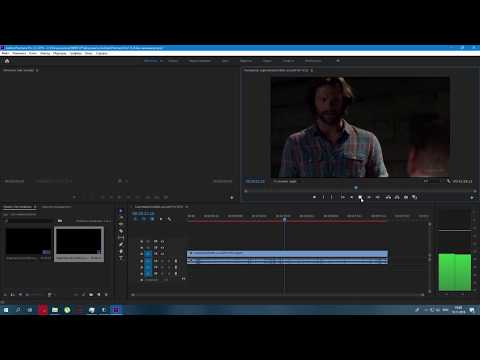The image size is (480, 360).
Task: Expand workspace overflow chevrons
Action: (x=338, y=61)
